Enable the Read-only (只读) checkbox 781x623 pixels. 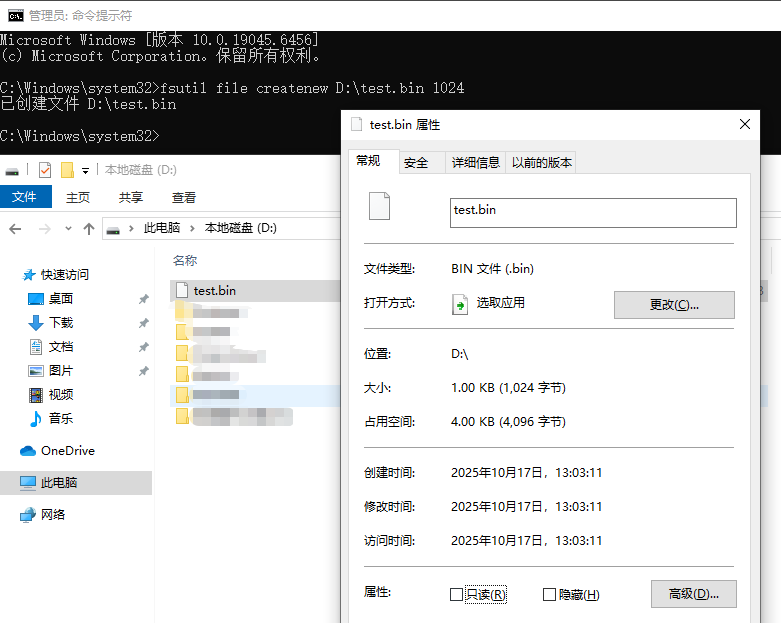pos(457,595)
